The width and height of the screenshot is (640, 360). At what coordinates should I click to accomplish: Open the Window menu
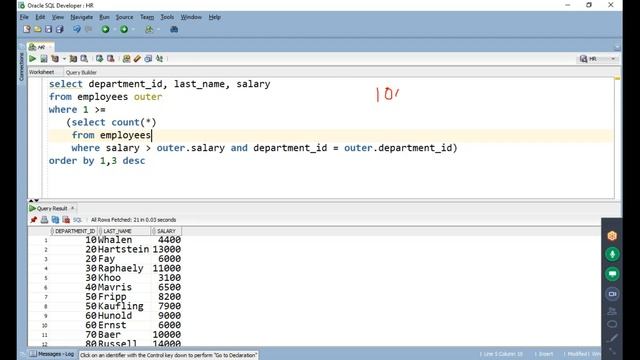(191, 17)
